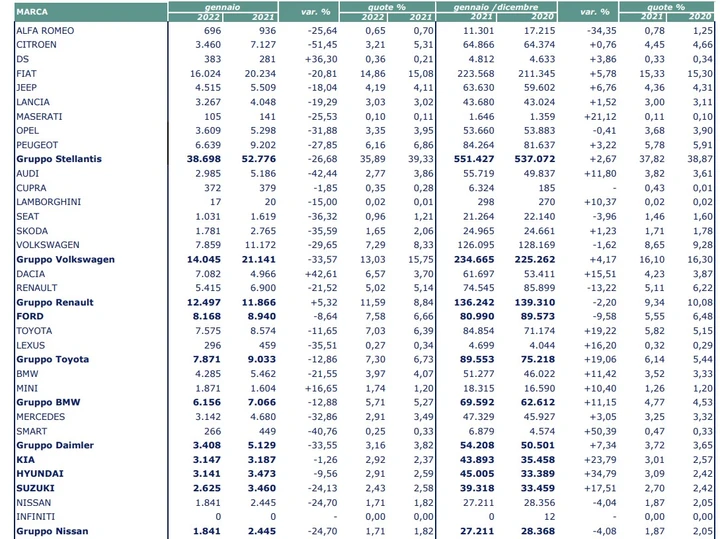
Task: Click the MARCA column header
Action: click(90, 12)
